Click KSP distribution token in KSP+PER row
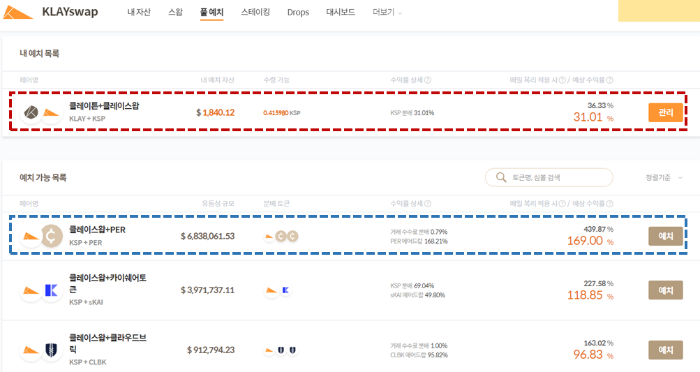The width and height of the screenshot is (700, 372). pyautogui.click(x=269, y=236)
